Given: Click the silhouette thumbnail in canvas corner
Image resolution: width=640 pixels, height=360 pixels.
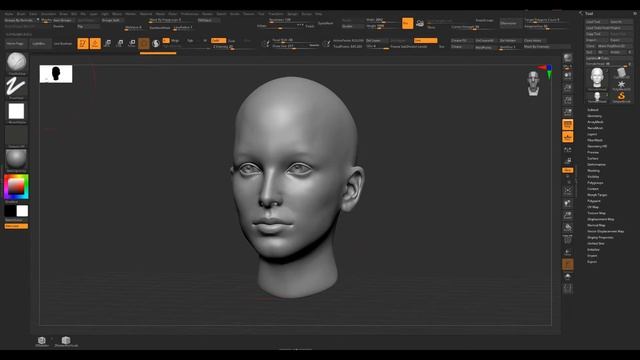Looking at the screenshot, I should pos(56,74).
